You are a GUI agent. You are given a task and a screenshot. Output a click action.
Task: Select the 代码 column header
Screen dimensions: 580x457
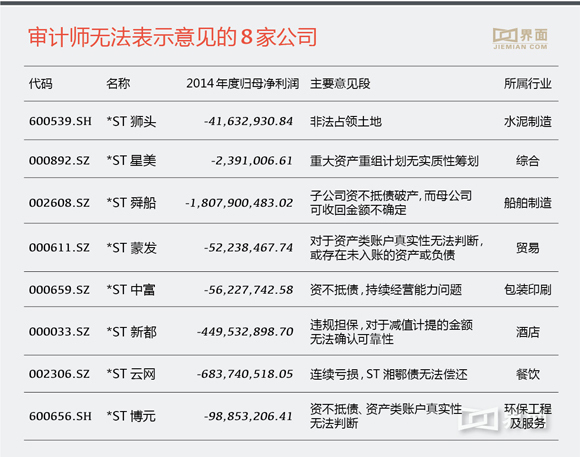click(x=41, y=84)
